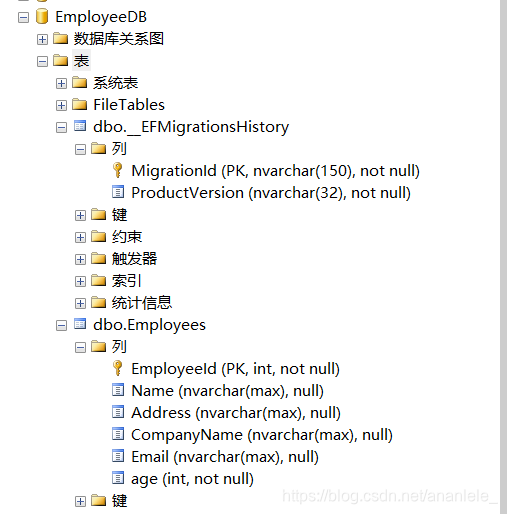Image resolution: width=507 pixels, height=514 pixels.
Task: Expand the 系统表 folder
Action: (61, 83)
